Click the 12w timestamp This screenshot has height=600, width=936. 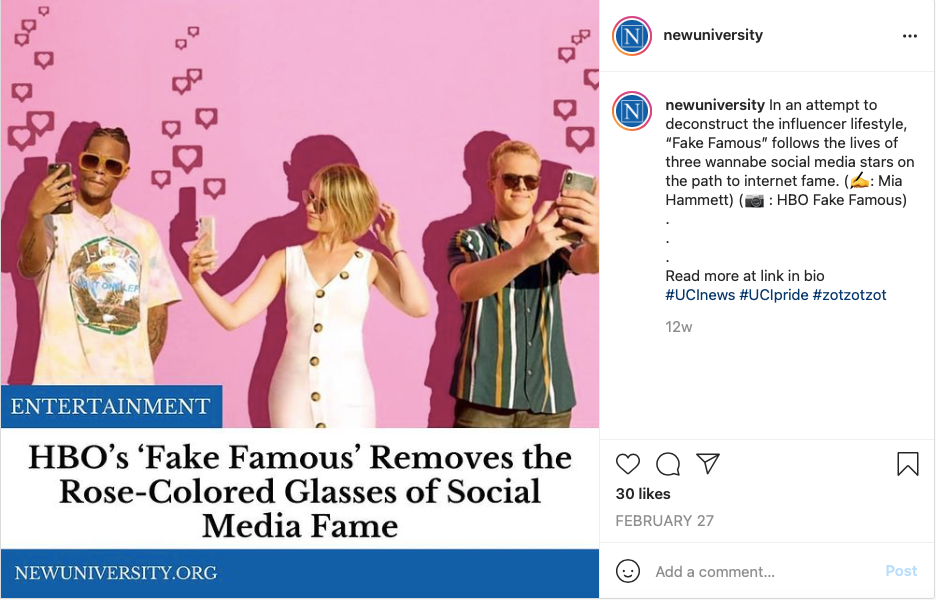click(x=679, y=327)
